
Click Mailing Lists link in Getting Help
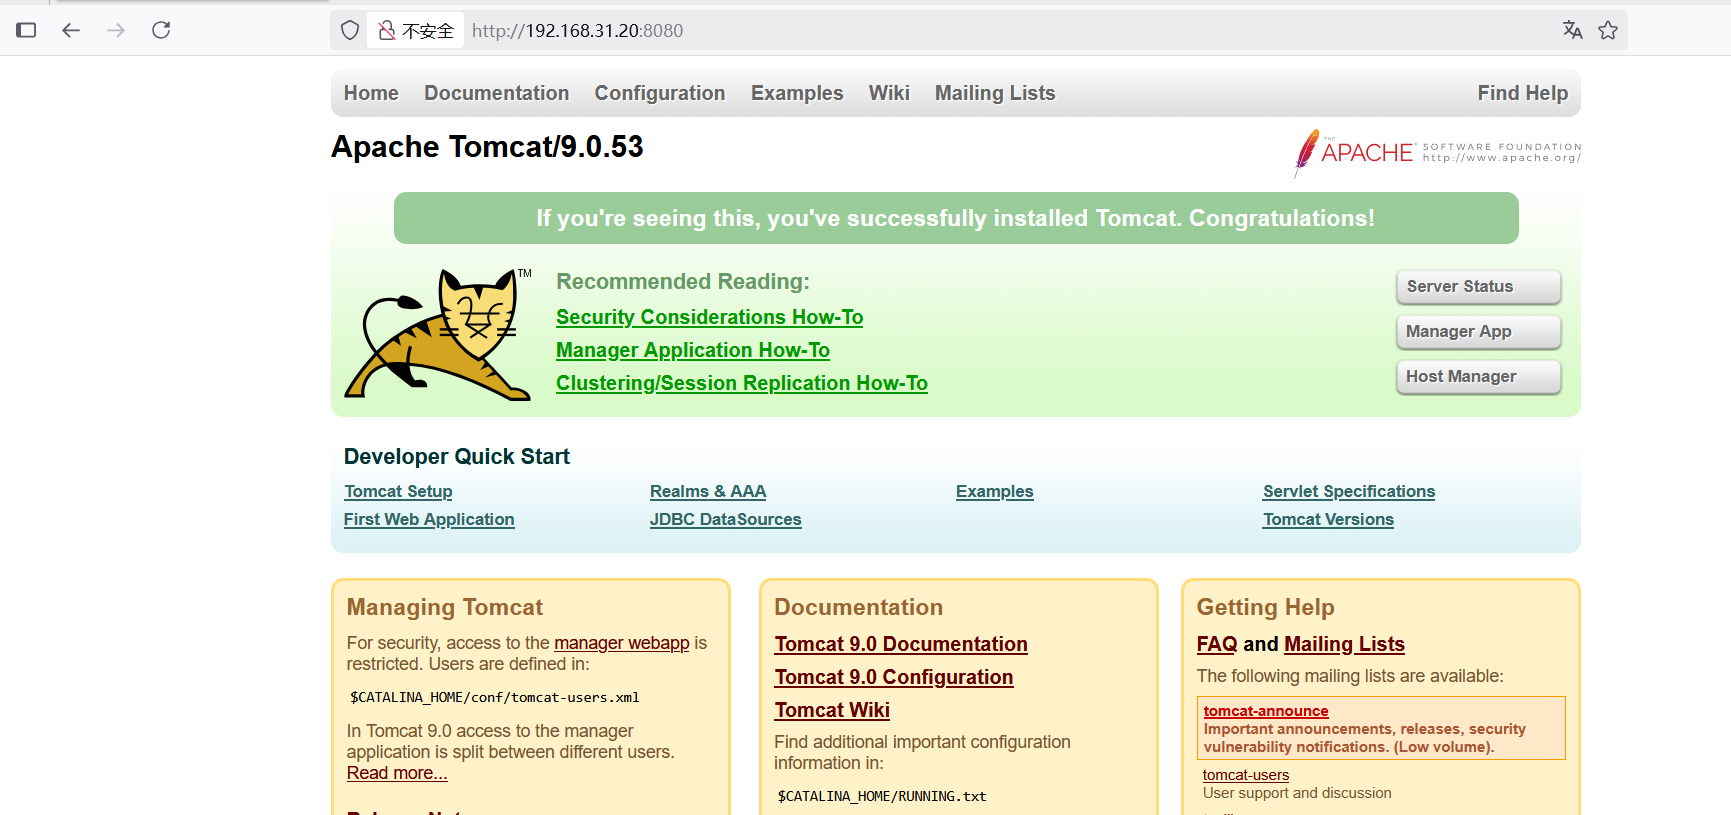pos(1344,644)
